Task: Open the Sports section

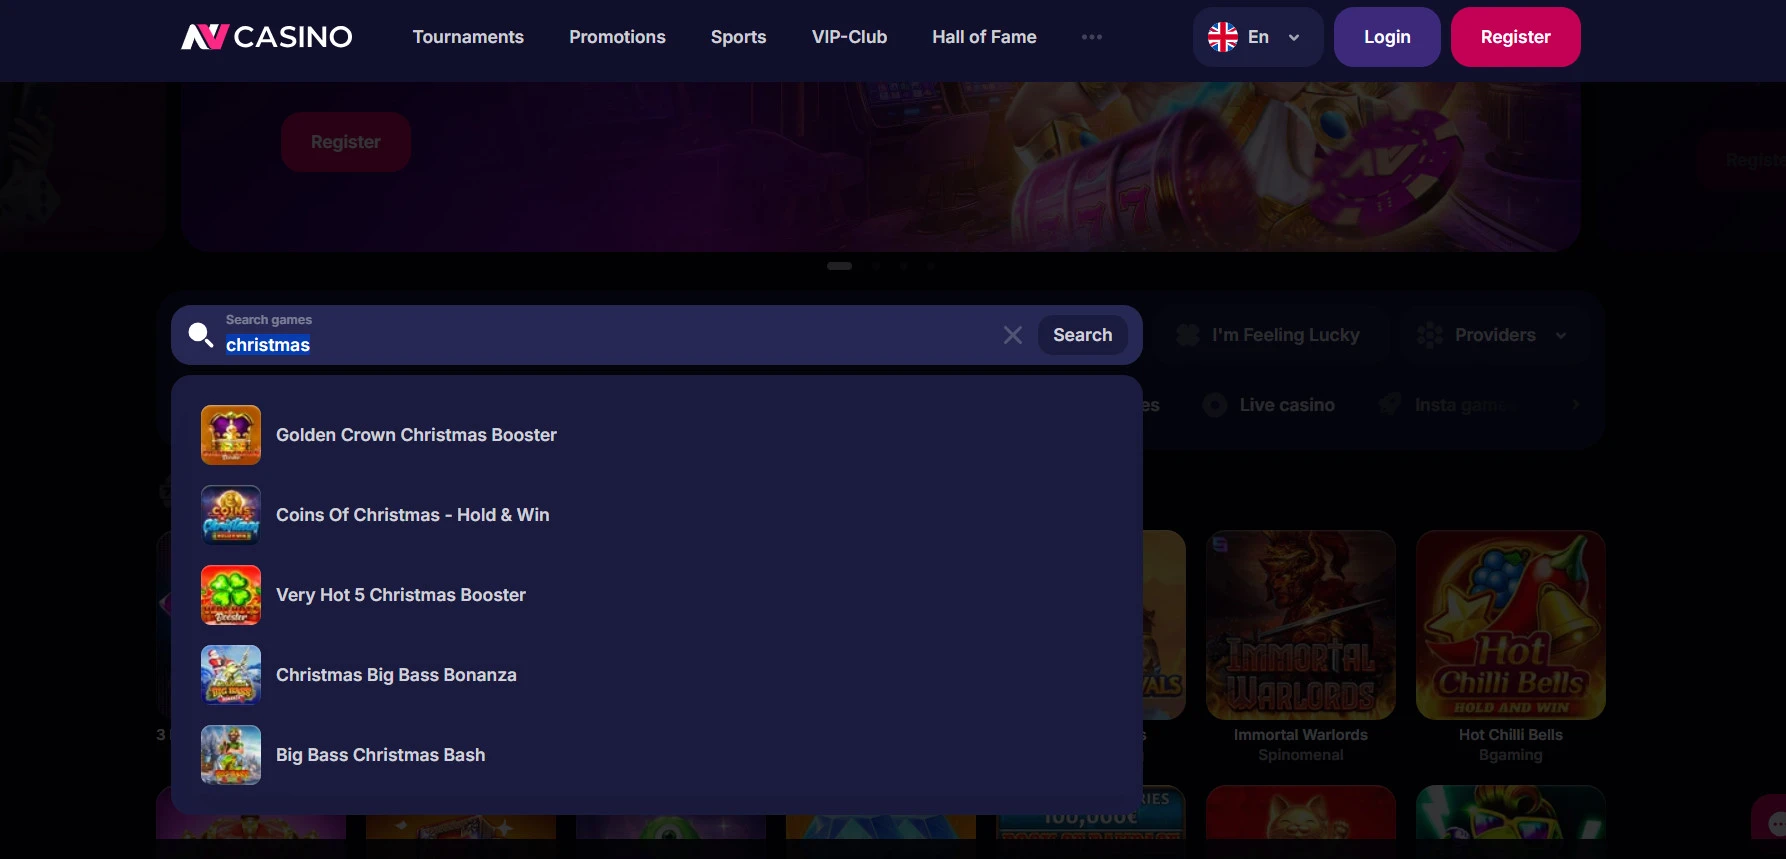Action: coord(739,37)
